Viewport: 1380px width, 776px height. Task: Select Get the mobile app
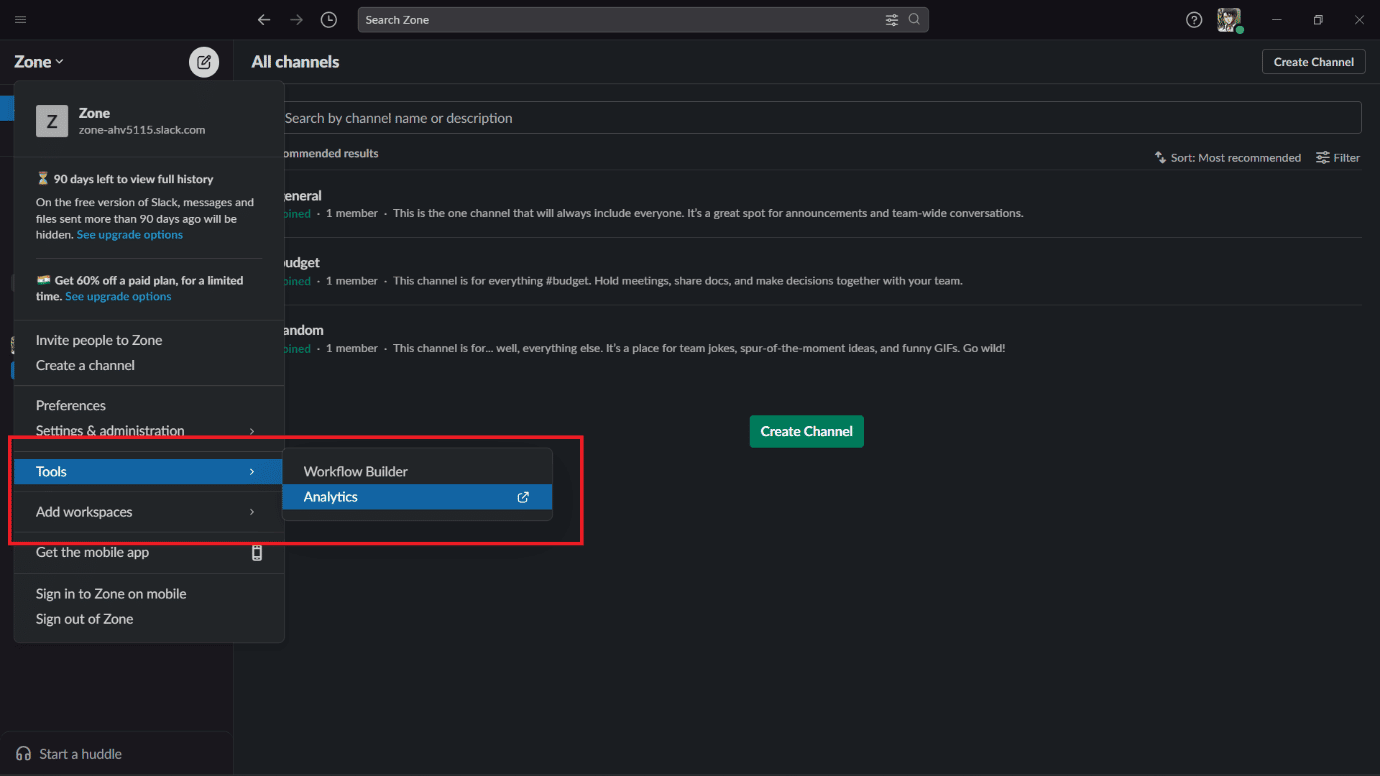(x=149, y=553)
